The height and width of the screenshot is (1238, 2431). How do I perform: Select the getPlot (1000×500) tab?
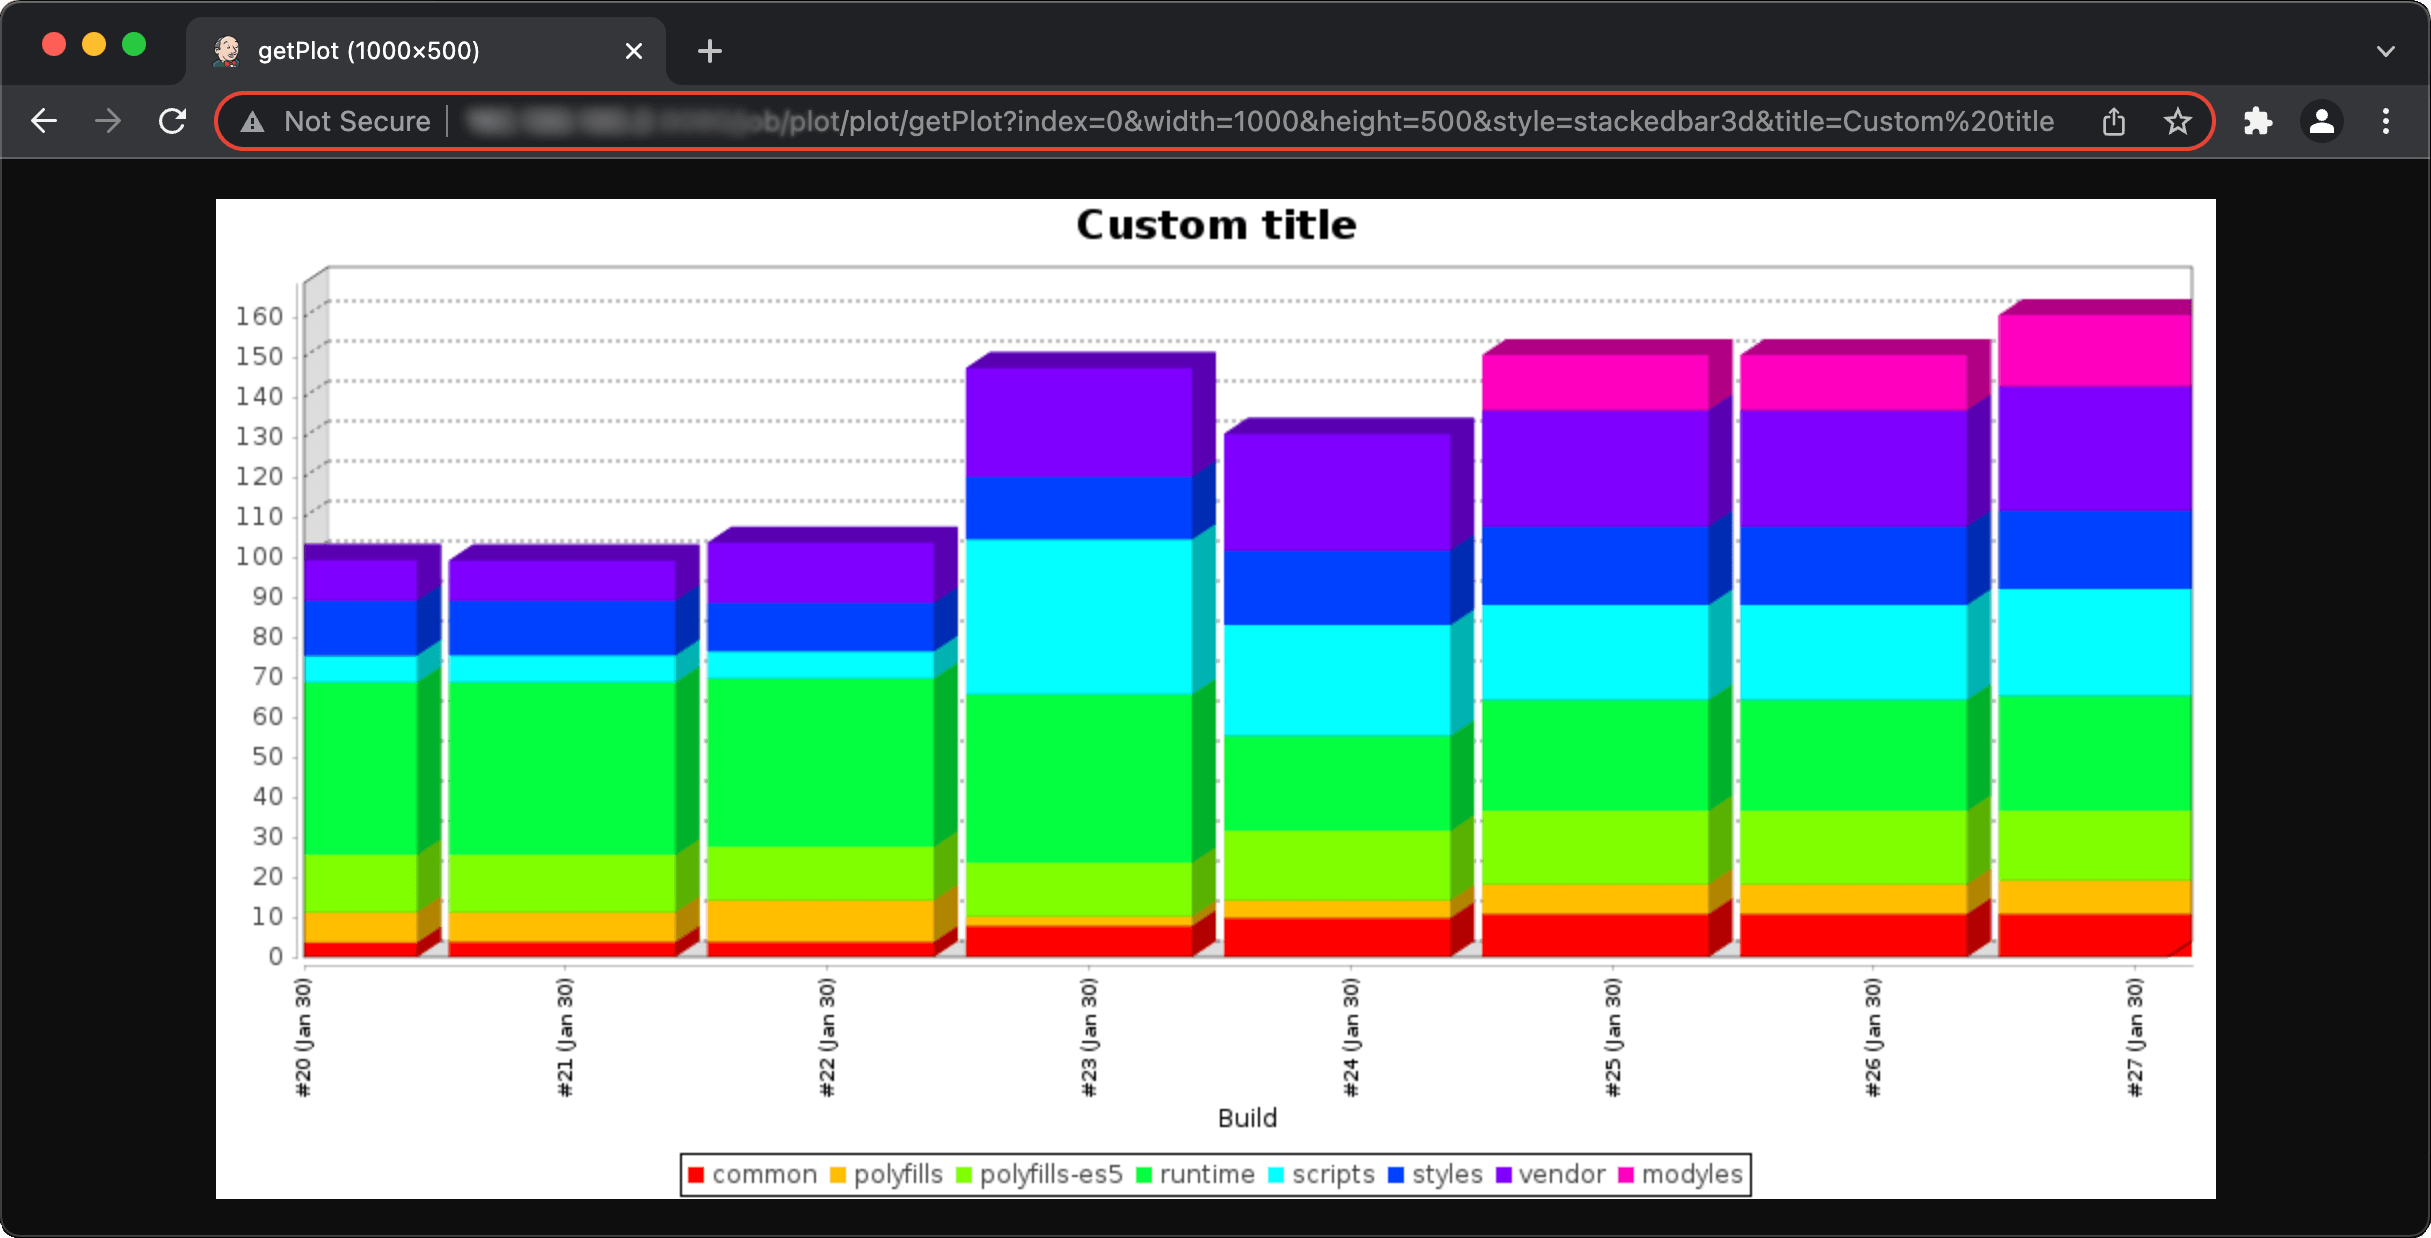tap(426, 51)
